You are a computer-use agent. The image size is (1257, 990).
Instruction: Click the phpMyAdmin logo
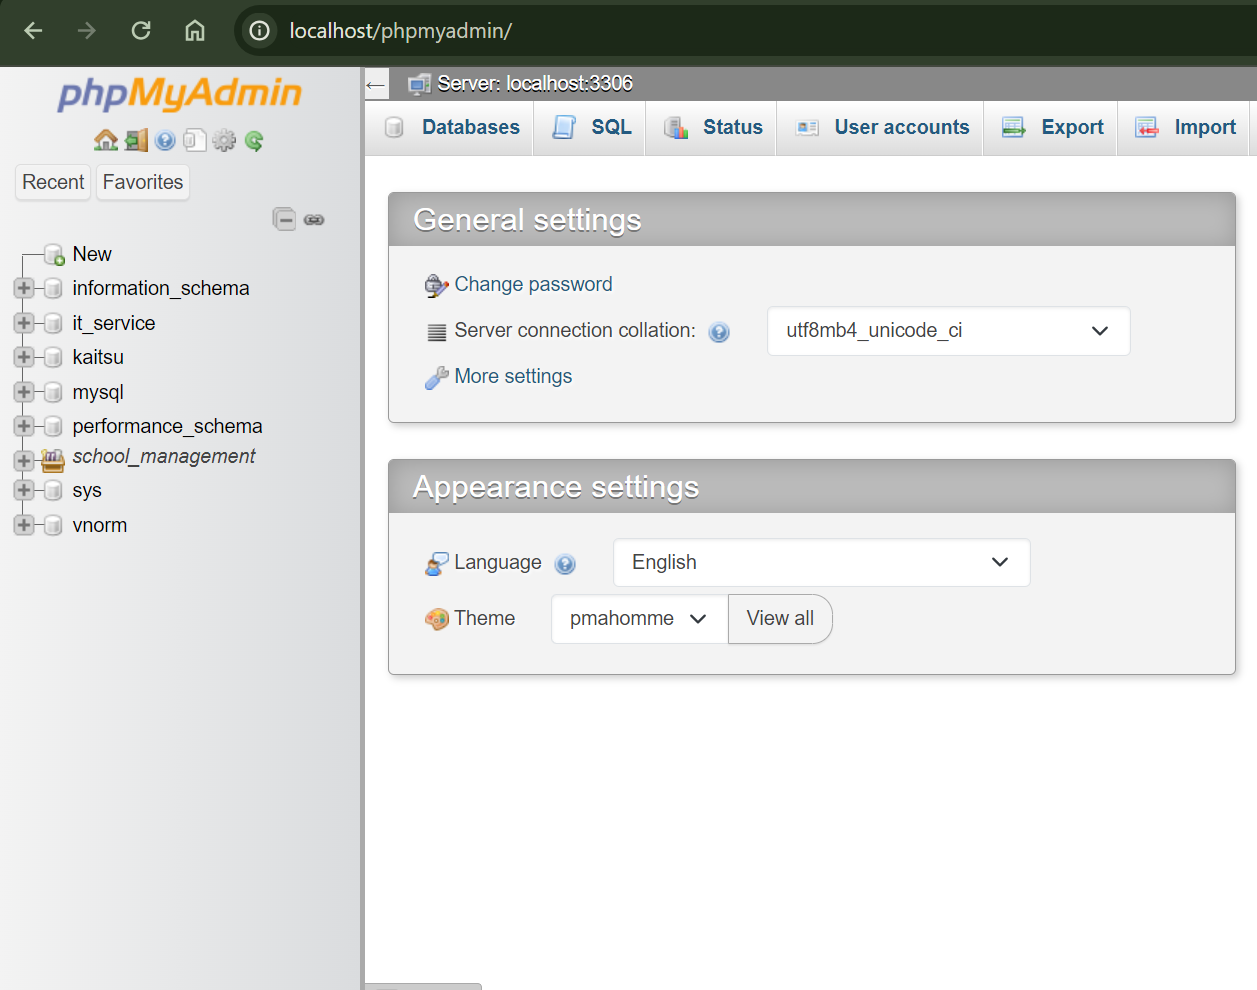tap(180, 94)
